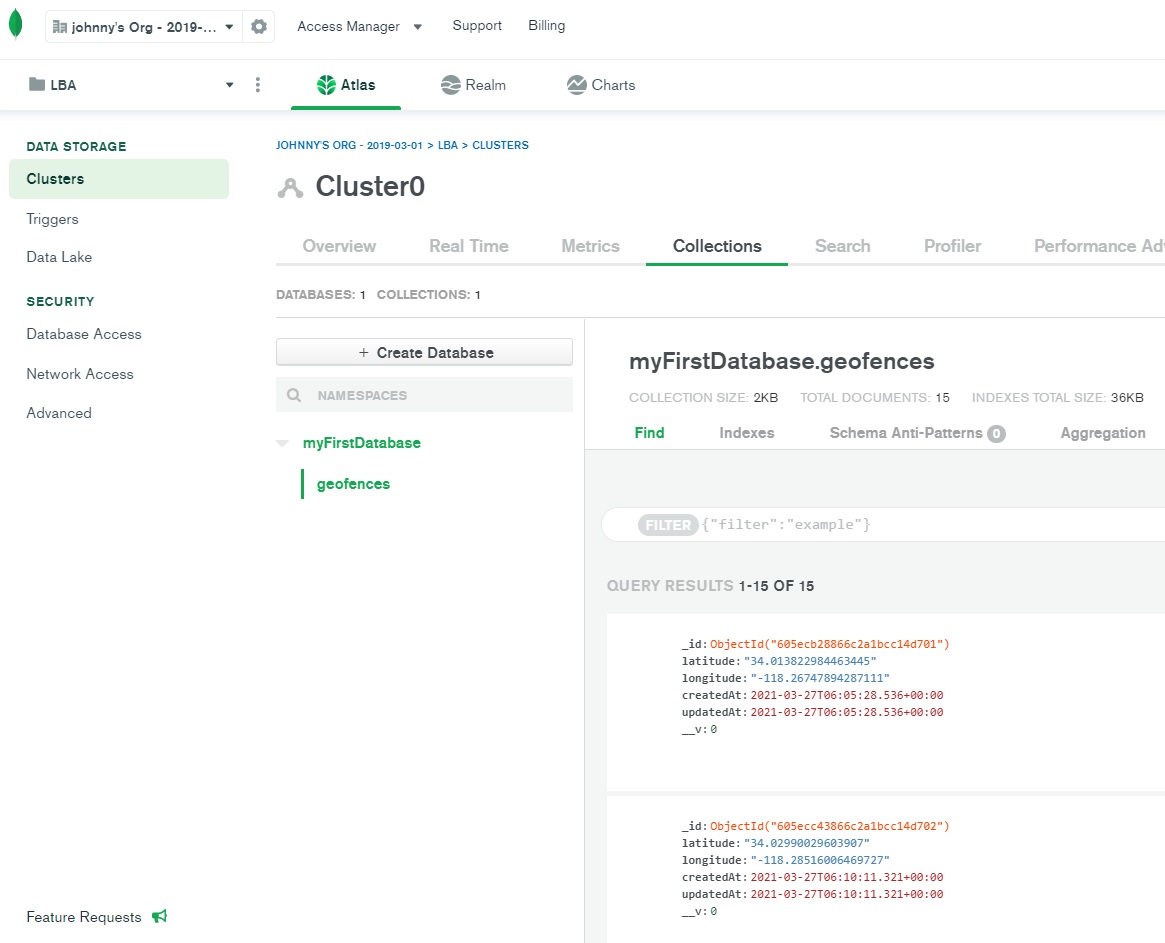
Task: Click ObjectId 605ecc43866c2a1bcc14d702 value
Action: pos(829,826)
